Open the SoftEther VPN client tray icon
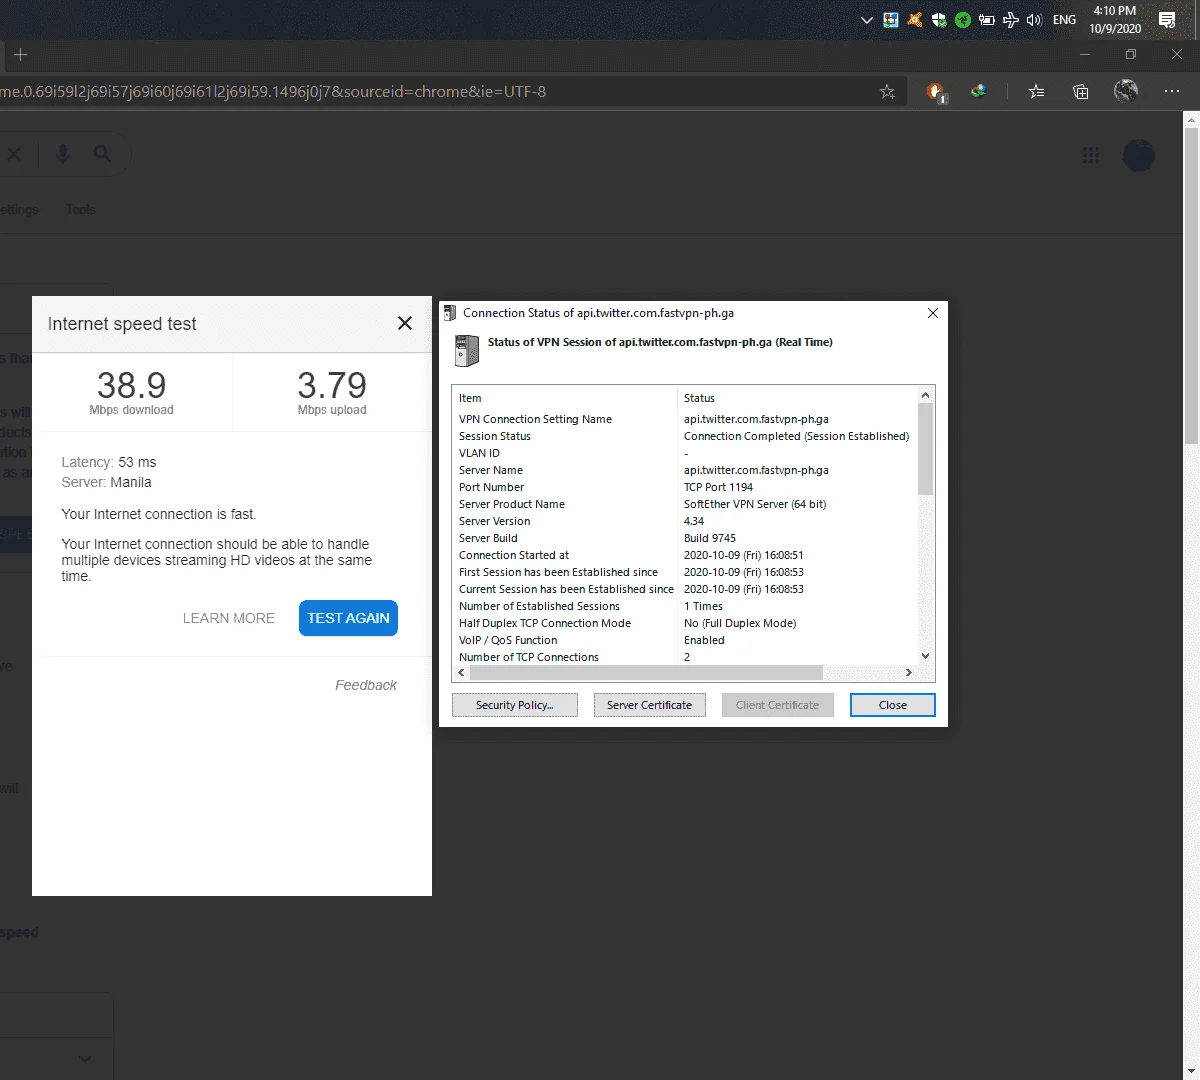The width and height of the screenshot is (1200, 1080). 891,20
